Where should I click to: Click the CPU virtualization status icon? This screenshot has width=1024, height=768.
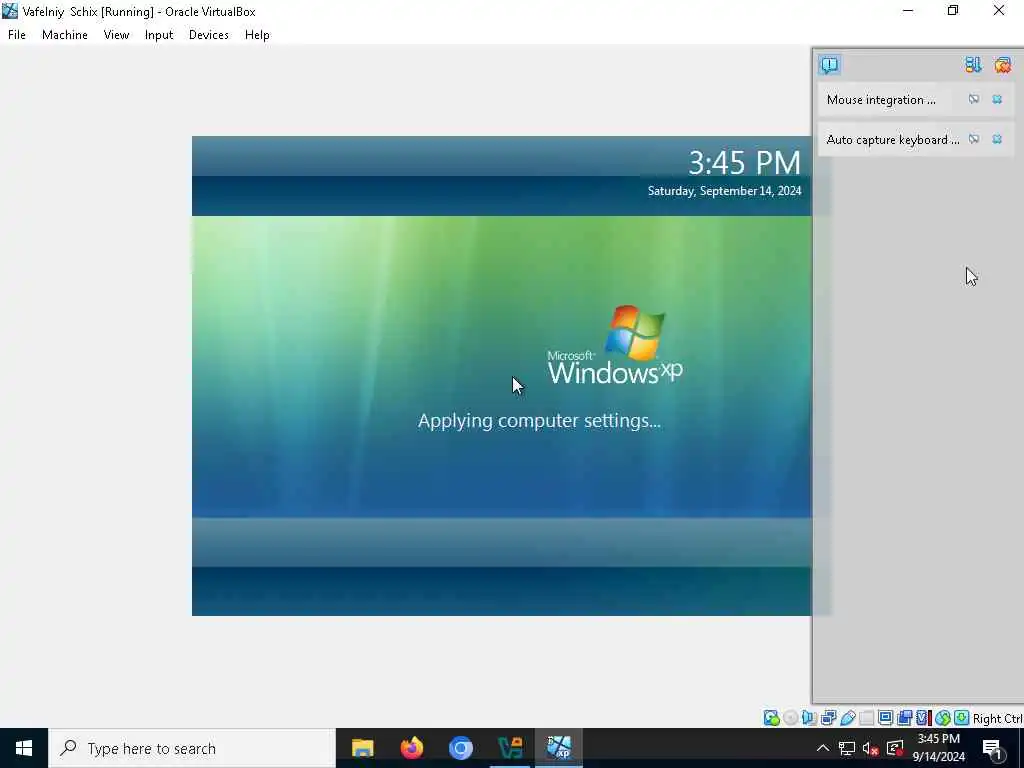pos(923,718)
